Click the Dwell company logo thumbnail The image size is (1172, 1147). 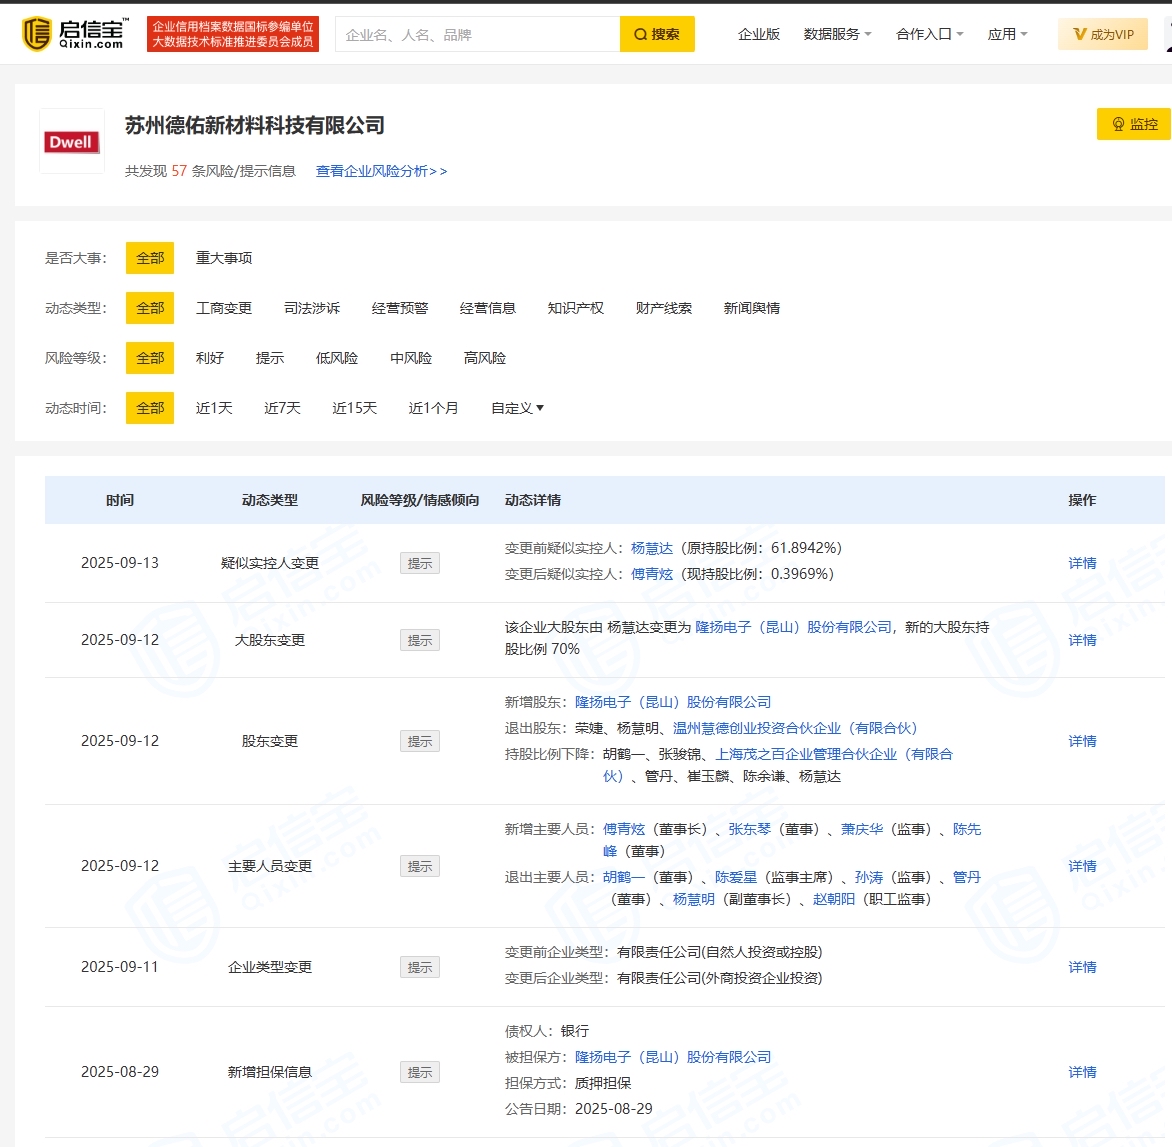tap(72, 142)
